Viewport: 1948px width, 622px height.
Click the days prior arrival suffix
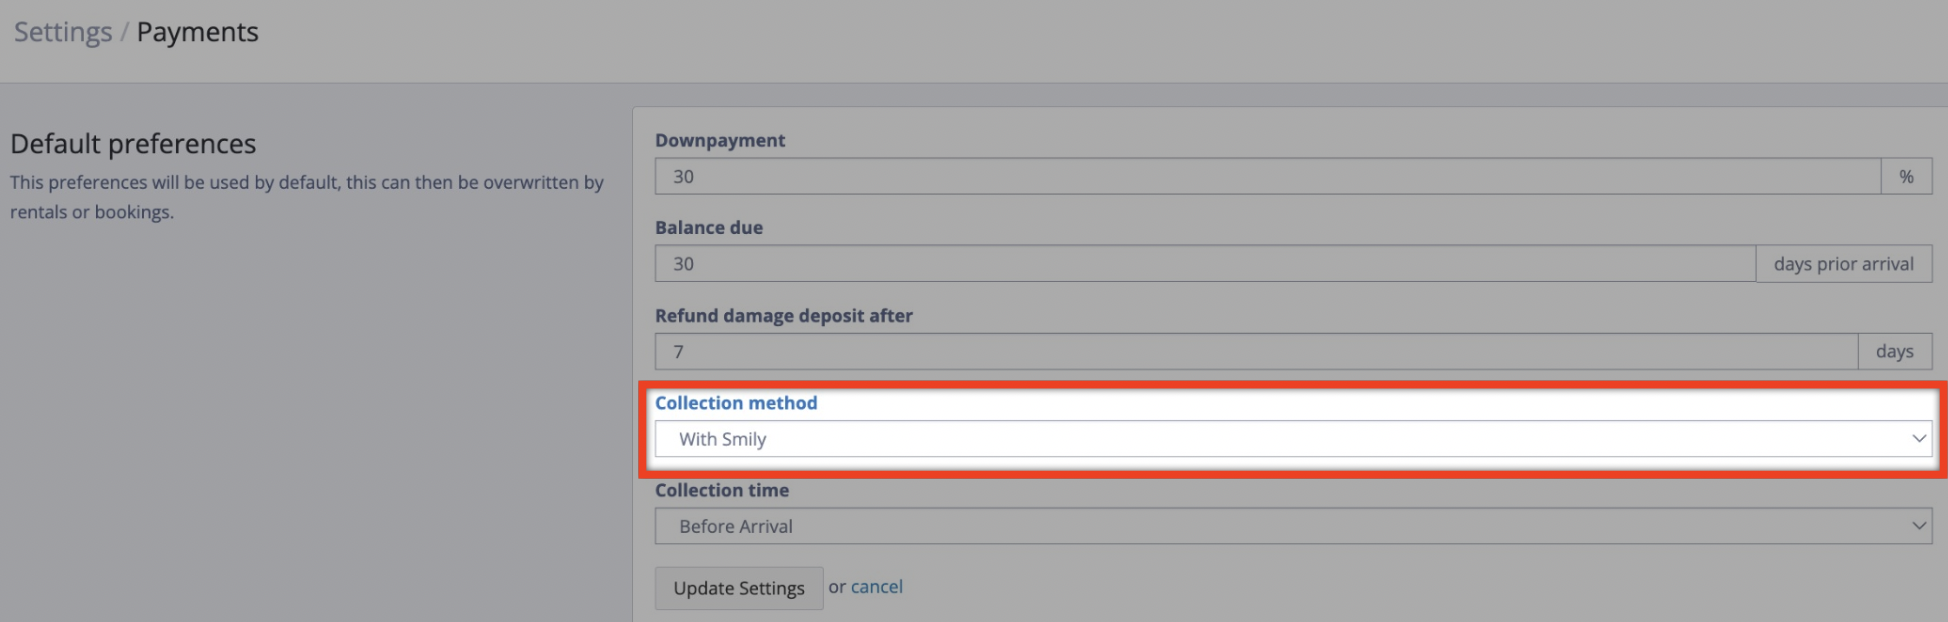pos(1844,264)
